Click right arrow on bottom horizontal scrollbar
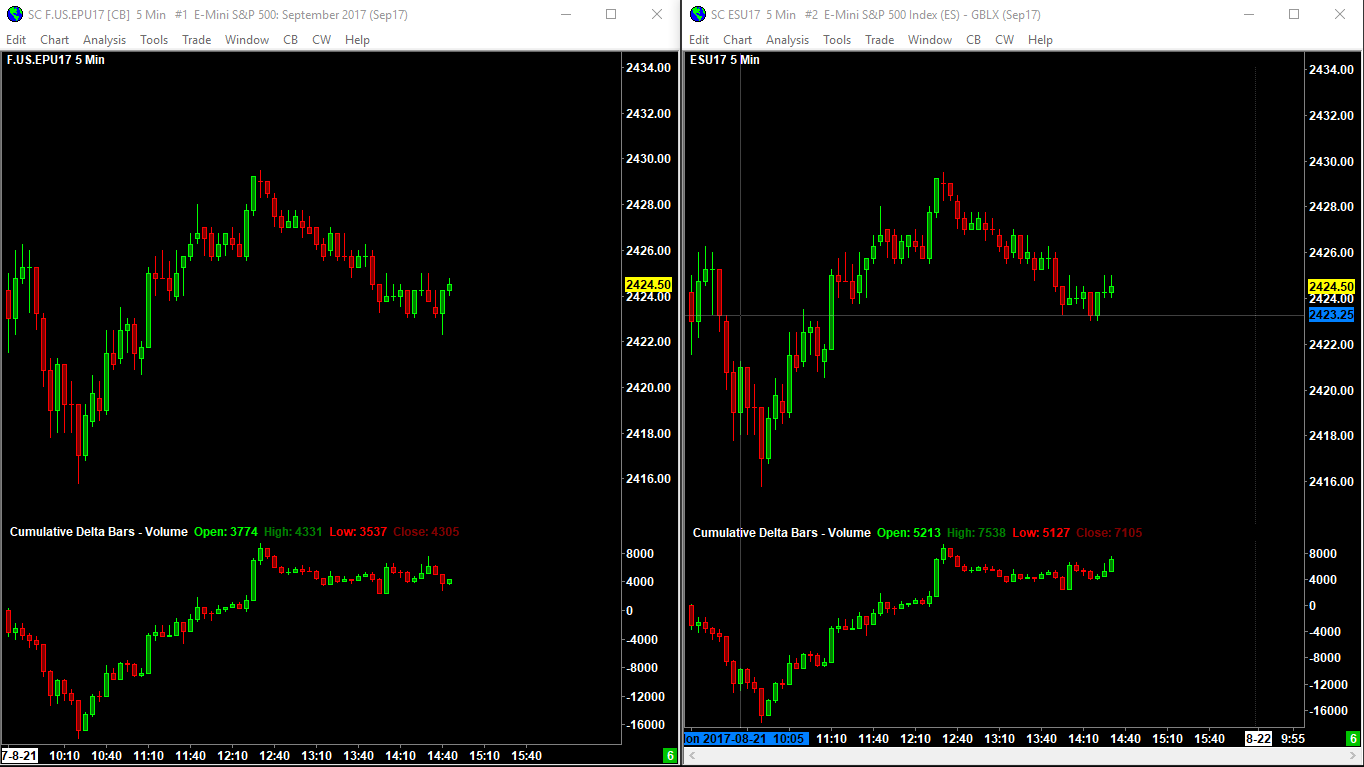Screen dimensions: 1364x767 pos(1353,757)
